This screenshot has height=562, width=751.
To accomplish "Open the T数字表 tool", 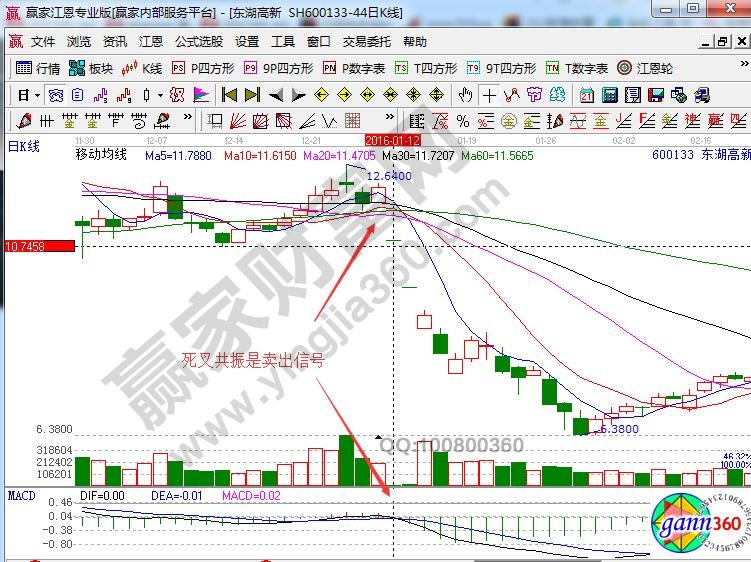I will (577, 69).
